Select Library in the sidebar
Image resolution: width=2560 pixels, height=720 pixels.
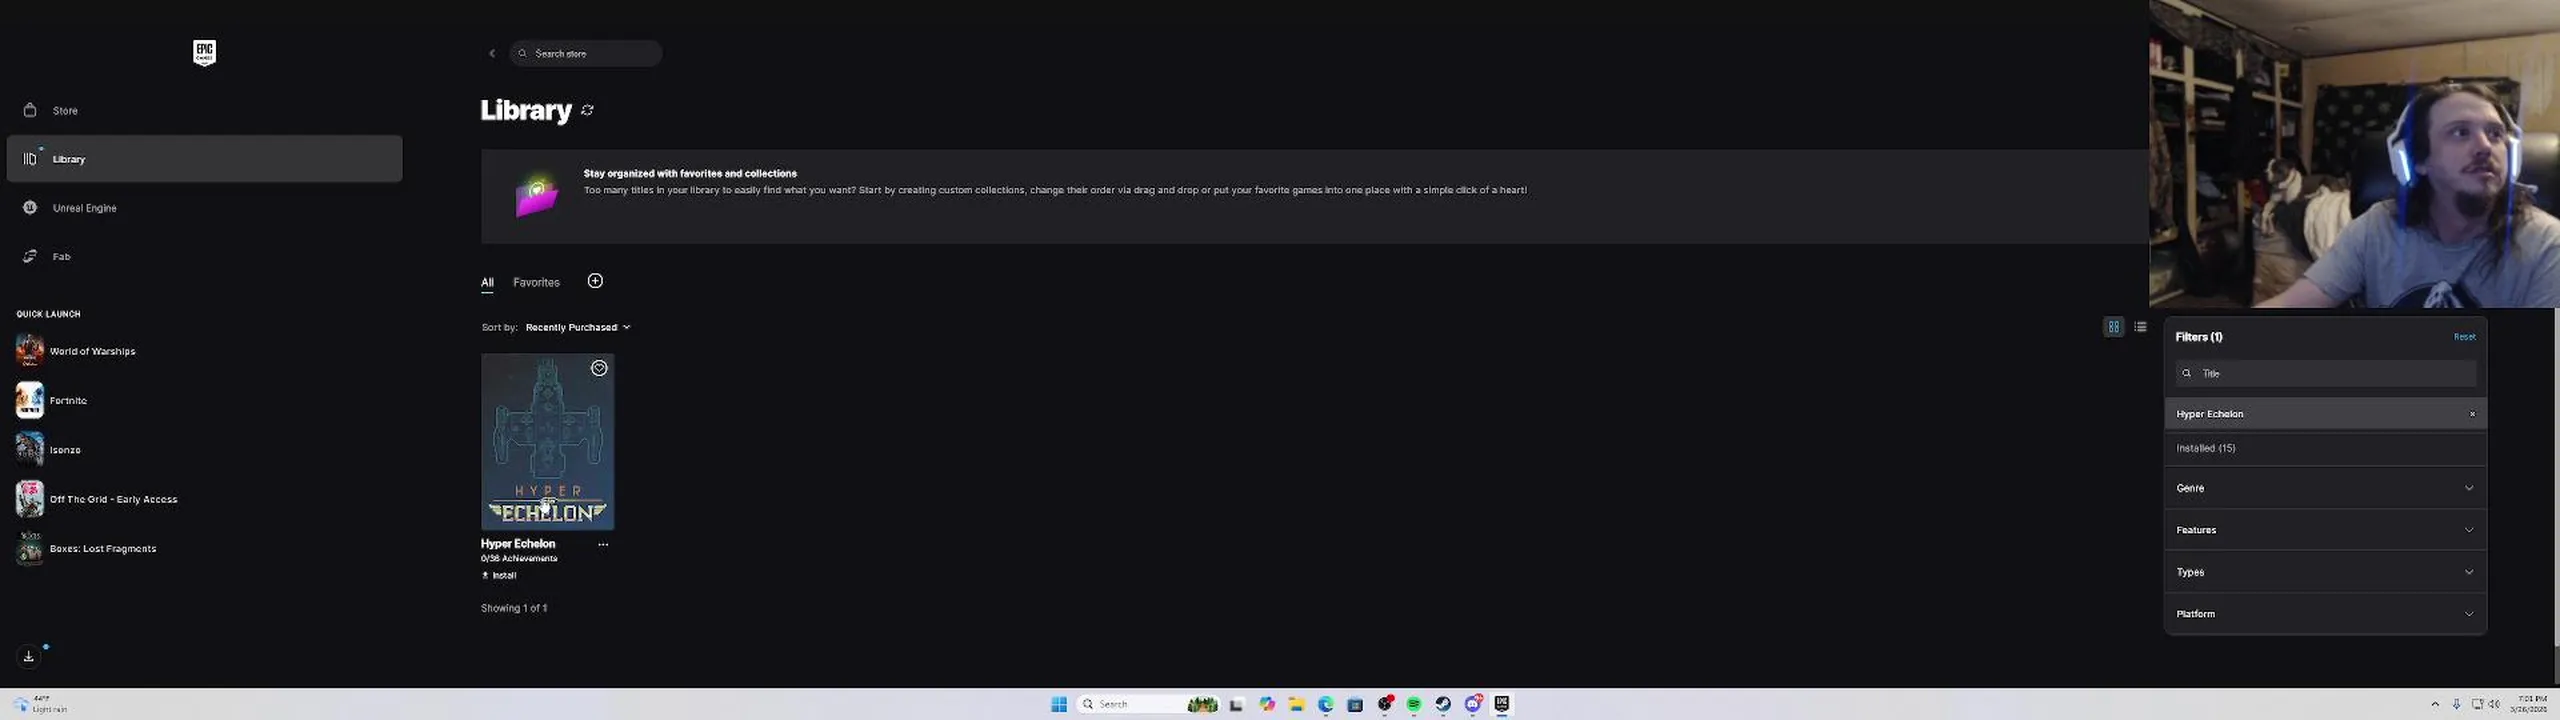204,159
